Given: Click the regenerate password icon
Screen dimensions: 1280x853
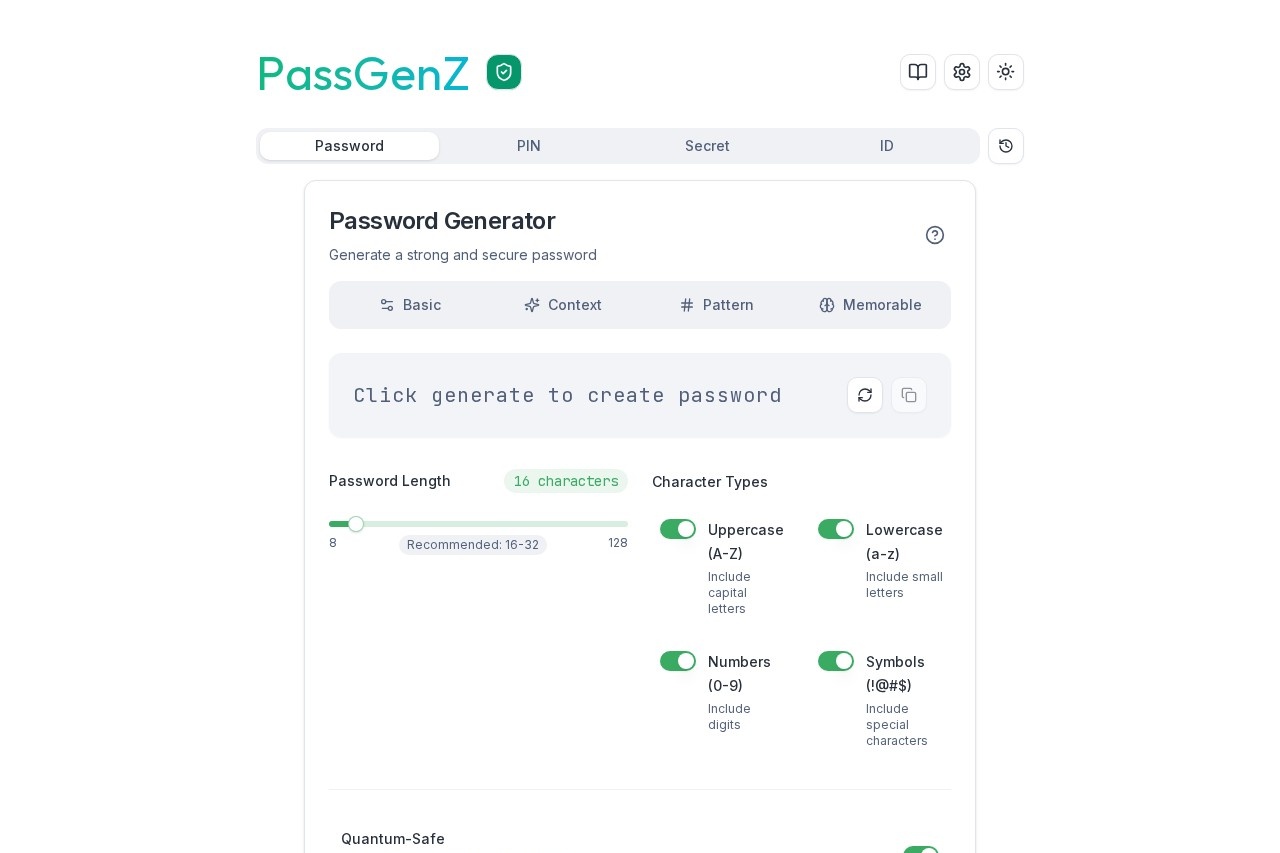Looking at the screenshot, I should pyautogui.click(x=865, y=395).
